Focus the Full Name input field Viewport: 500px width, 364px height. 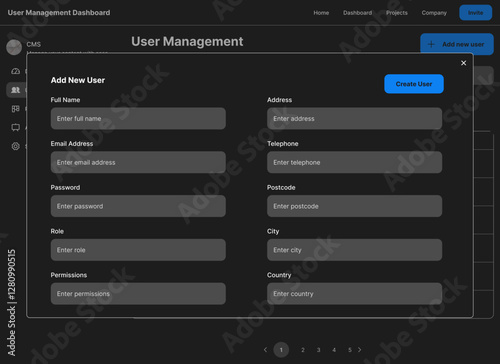click(x=138, y=118)
